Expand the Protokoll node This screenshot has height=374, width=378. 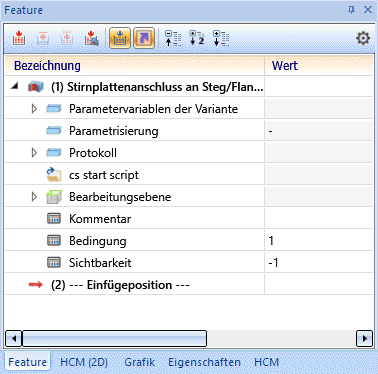34,153
